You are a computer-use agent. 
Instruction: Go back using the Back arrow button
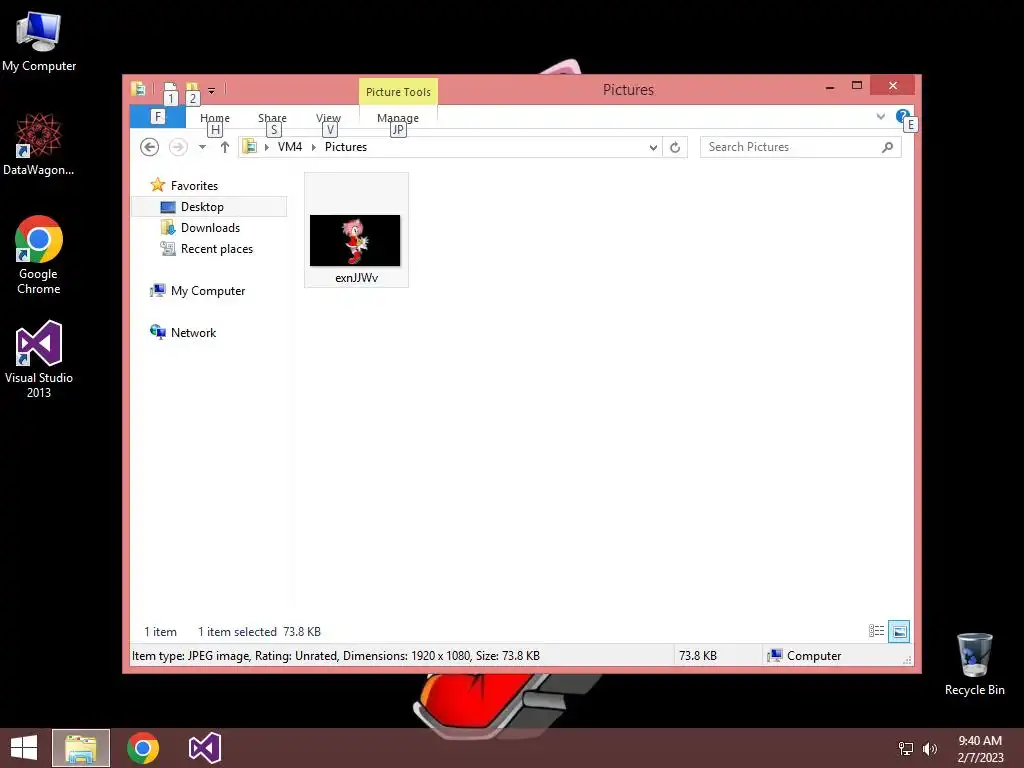[150, 147]
